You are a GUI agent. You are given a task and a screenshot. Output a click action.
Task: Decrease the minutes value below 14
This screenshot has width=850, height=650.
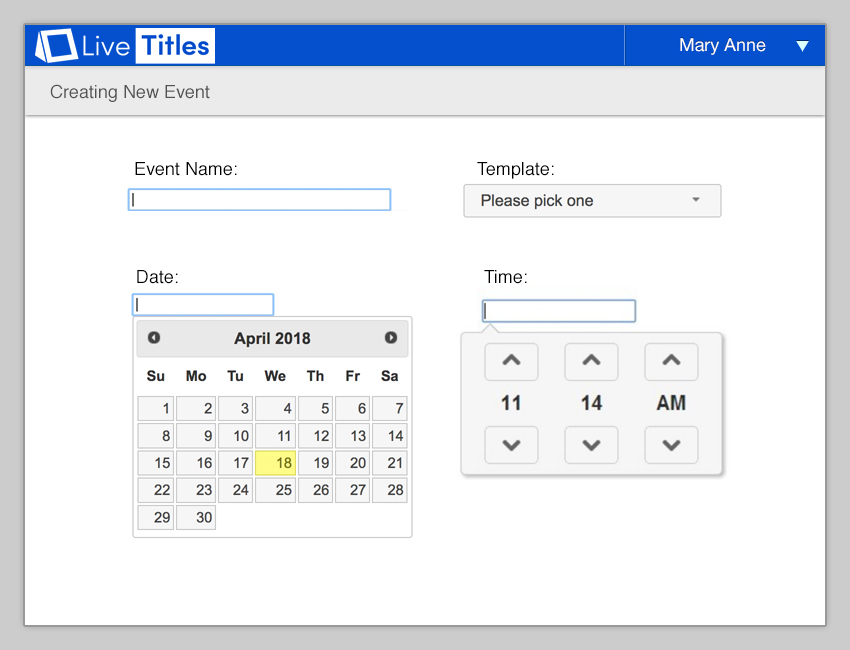click(x=591, y=445)
